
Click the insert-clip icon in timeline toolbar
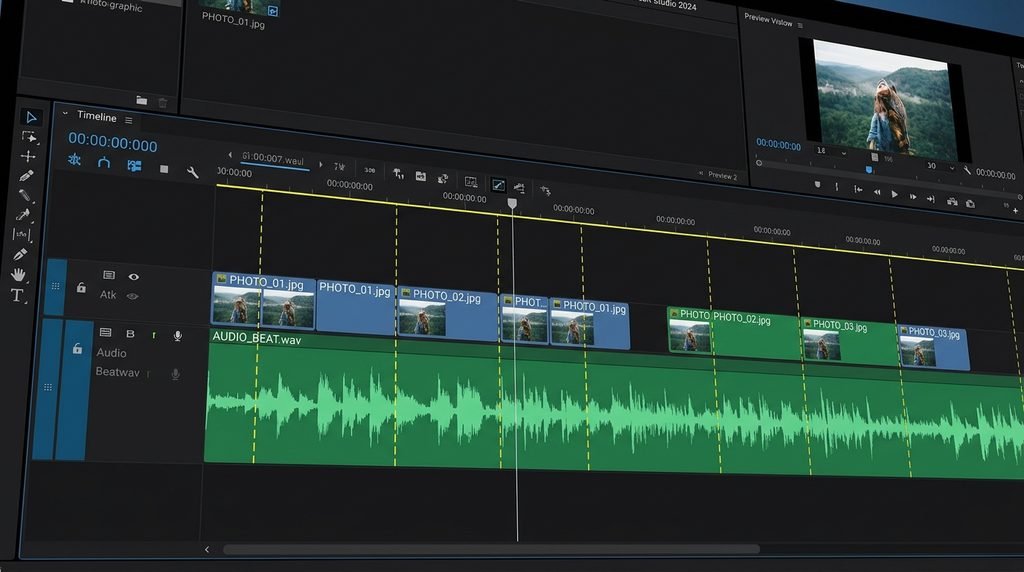[x=421, y=176]
